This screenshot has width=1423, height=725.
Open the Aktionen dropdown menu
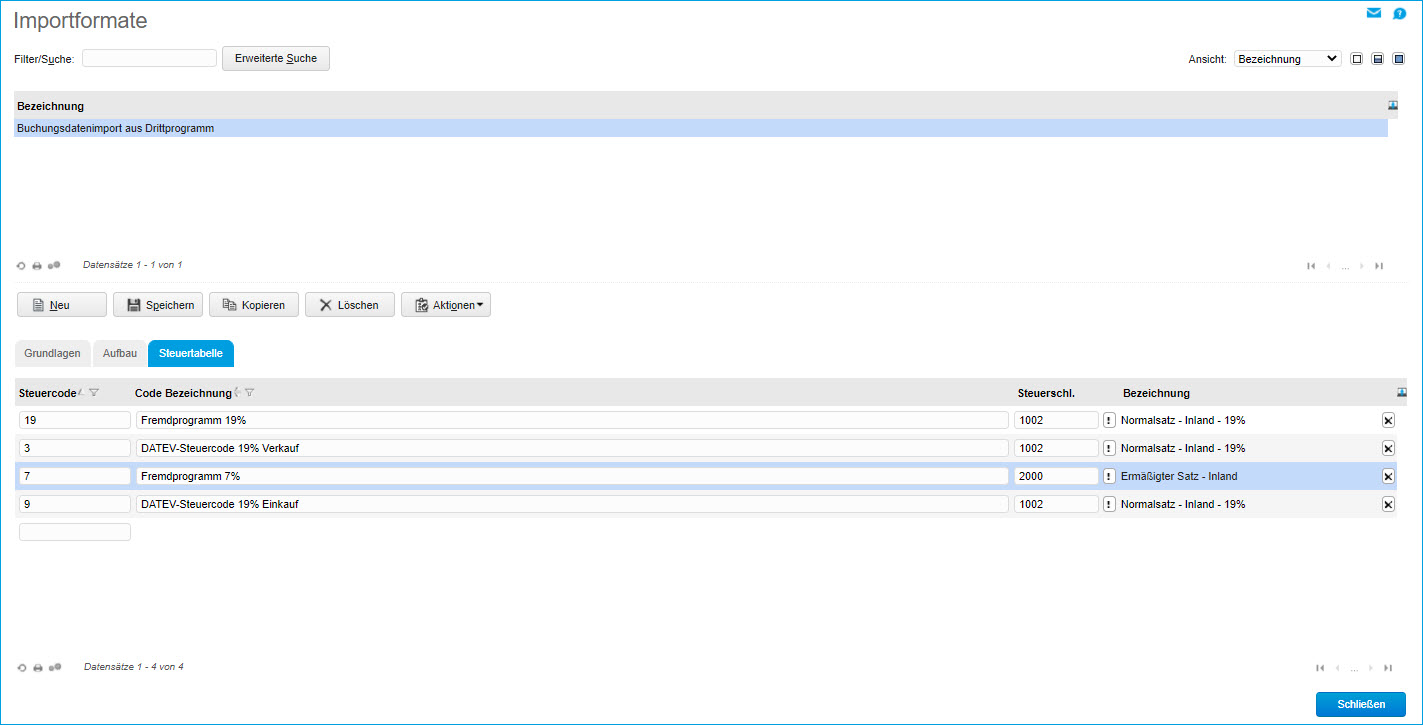[x=446, y=304]
